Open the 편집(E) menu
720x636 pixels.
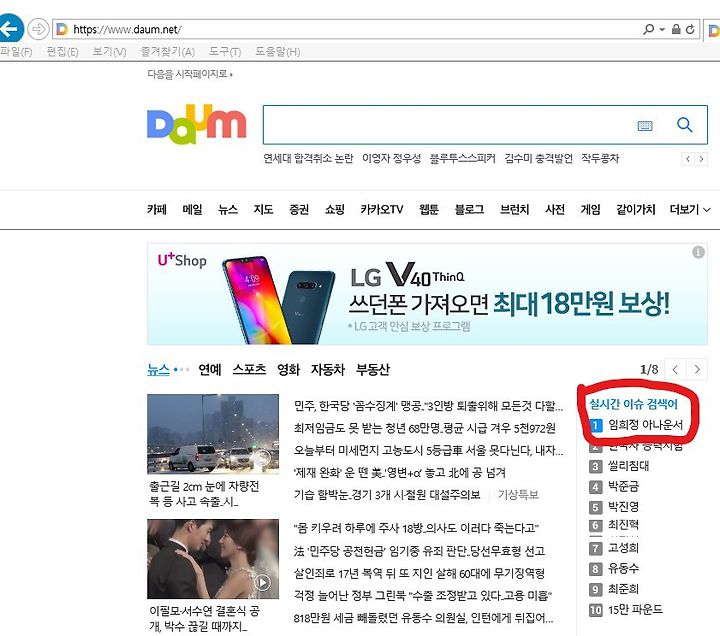[x=62, y=51]
